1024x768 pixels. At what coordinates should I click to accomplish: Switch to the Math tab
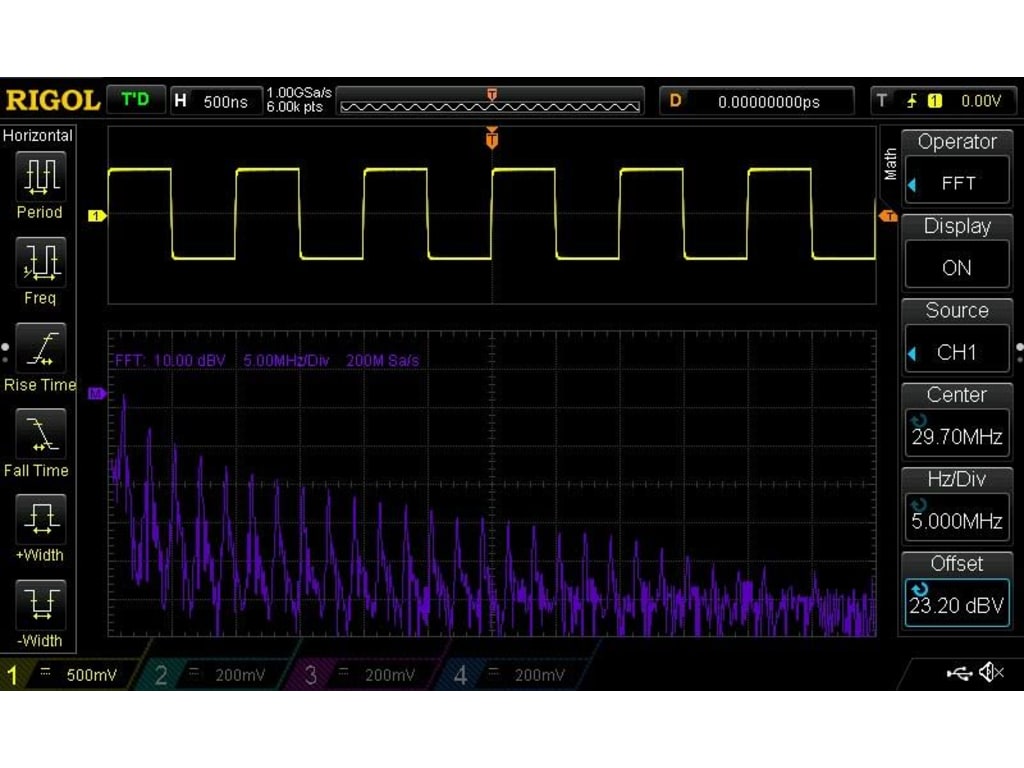click(890, 165)
